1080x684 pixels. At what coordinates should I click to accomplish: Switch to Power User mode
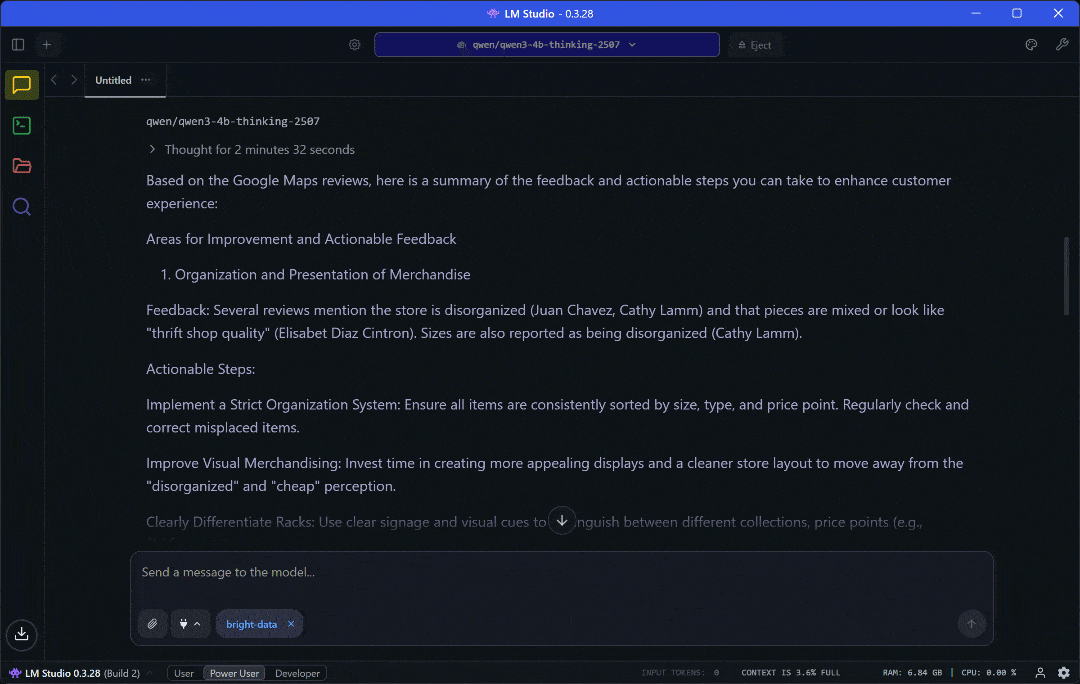tap(233, 673)
